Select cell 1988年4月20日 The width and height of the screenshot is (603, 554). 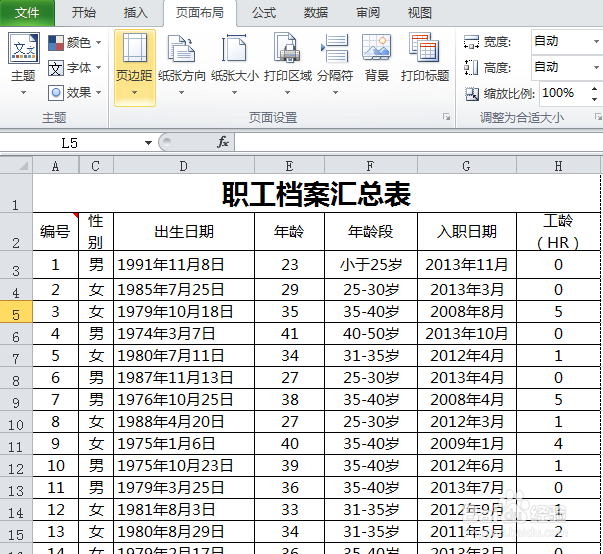coord(184,422)
